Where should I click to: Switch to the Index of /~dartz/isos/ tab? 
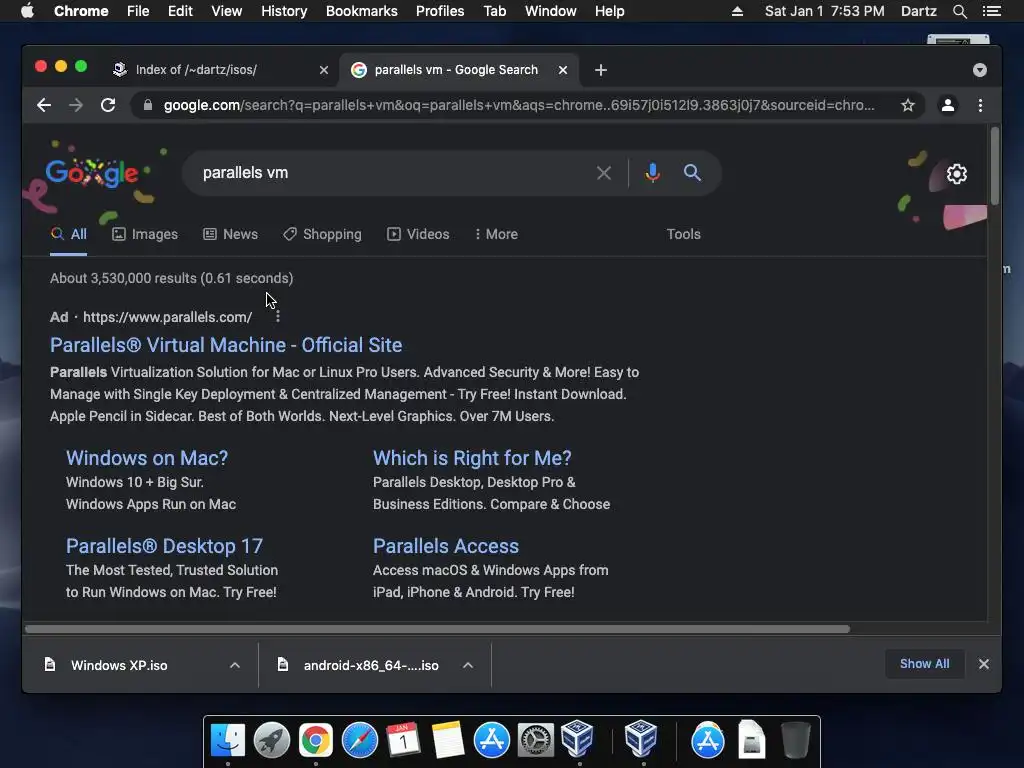pos(196,70)
